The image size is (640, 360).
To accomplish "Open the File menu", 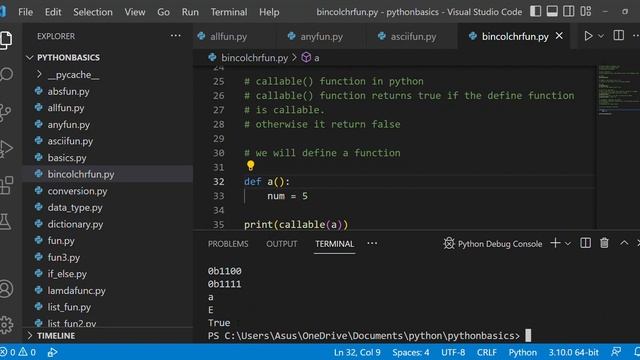I will (x=25, y=12).
